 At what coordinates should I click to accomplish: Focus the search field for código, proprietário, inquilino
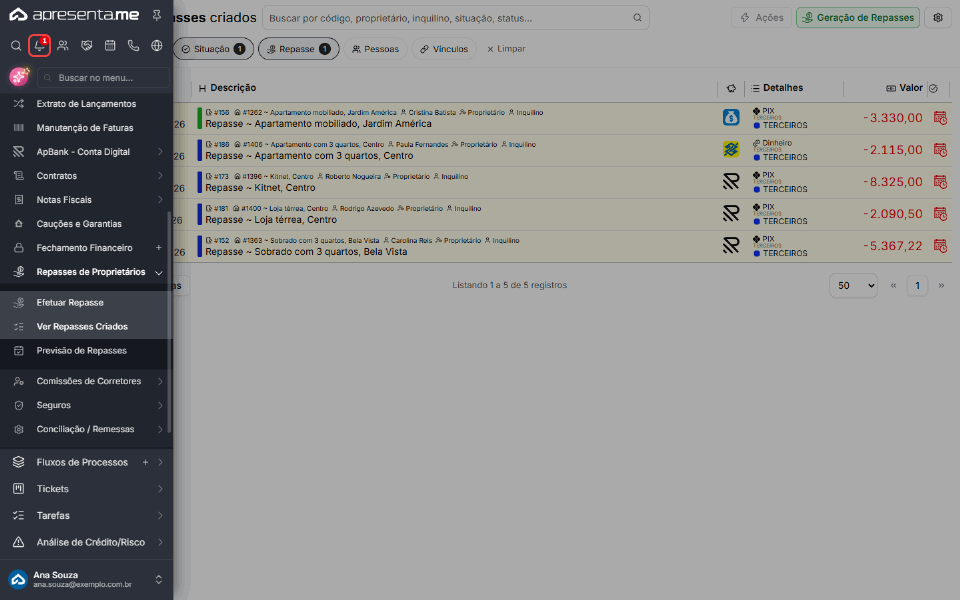[x=456, y=18]
